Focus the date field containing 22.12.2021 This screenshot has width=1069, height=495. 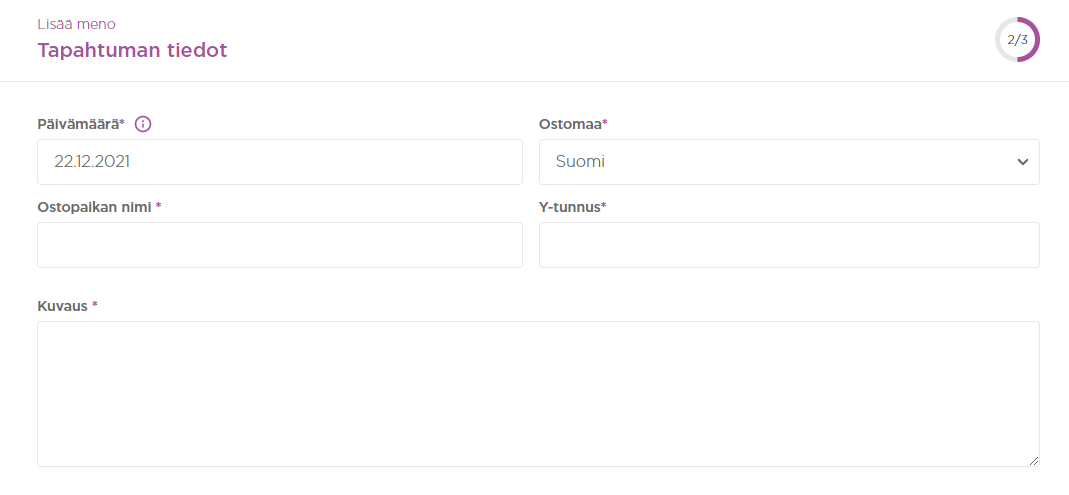coord(280,162)
